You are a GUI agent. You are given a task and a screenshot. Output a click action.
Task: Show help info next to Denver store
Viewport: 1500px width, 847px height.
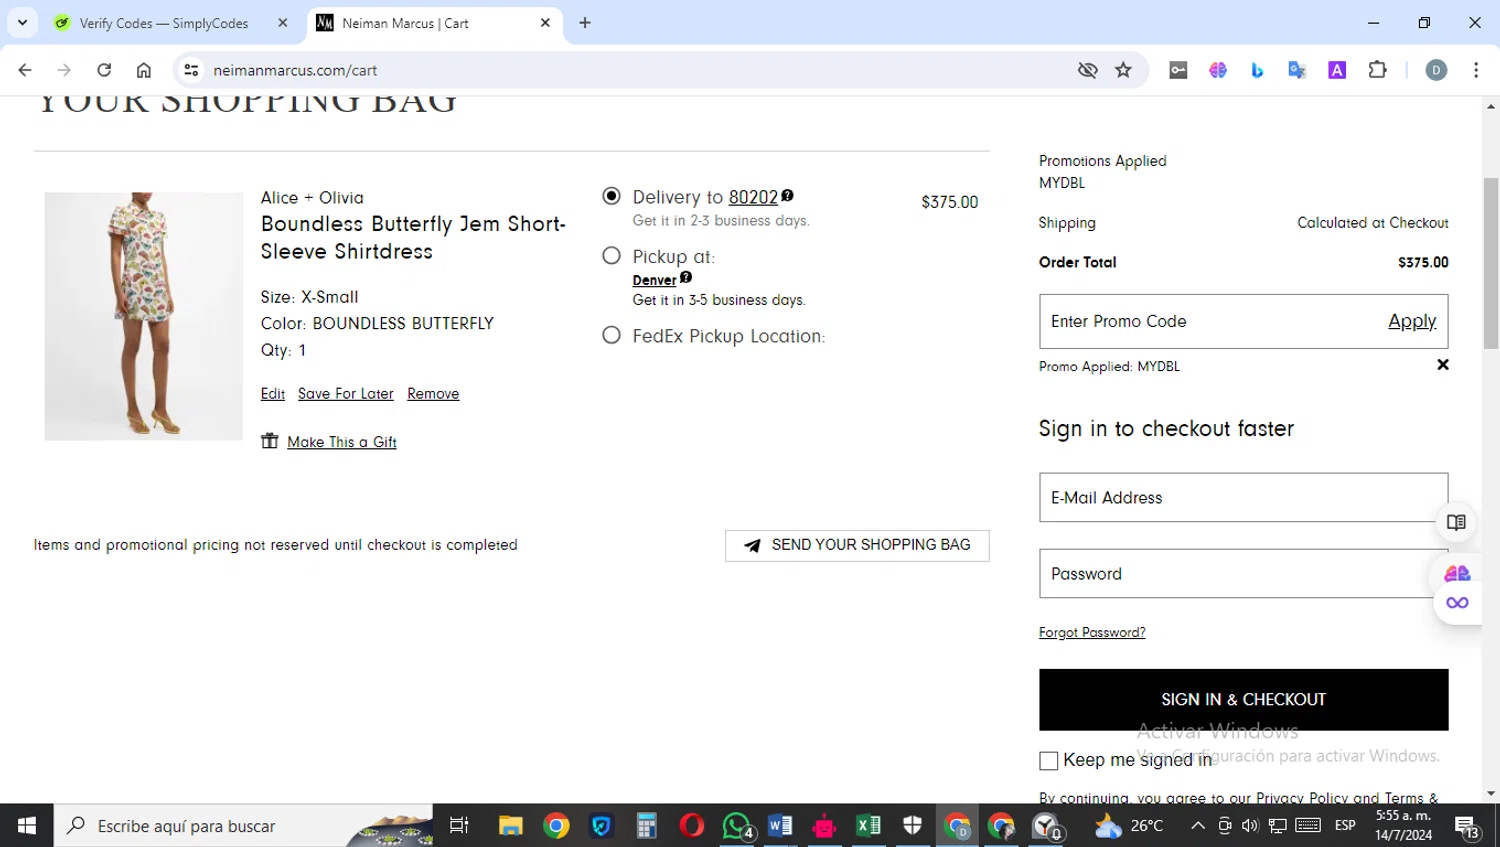[686, 277]
